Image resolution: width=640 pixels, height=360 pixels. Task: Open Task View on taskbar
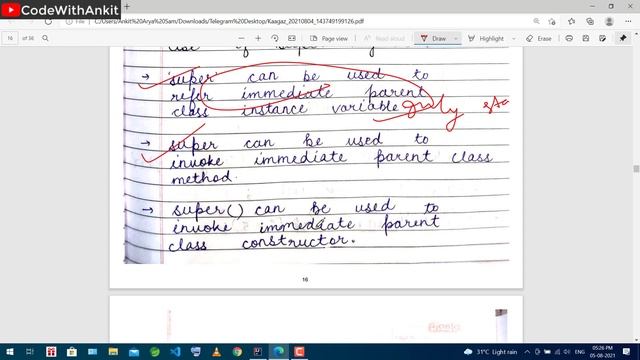click(x=29, y=351)
